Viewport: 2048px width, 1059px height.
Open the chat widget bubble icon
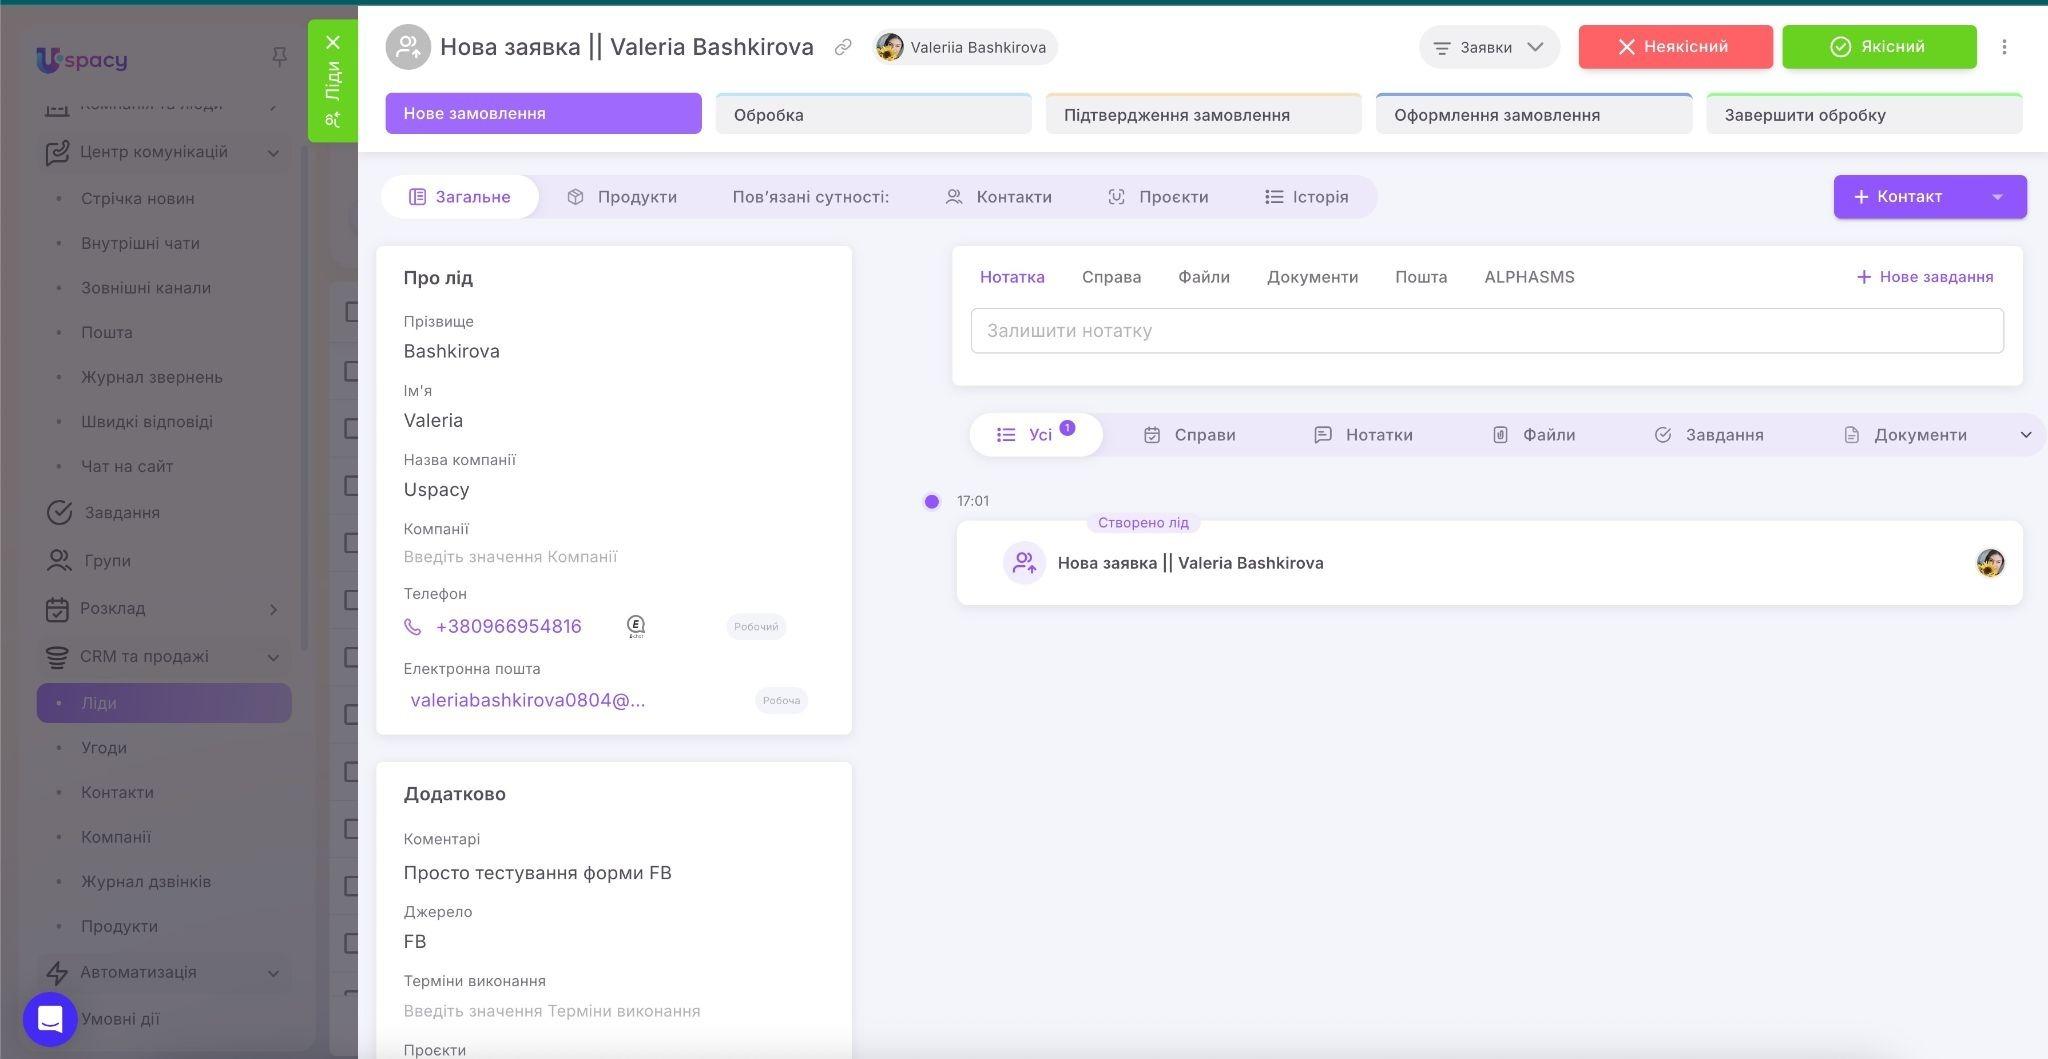(50, 1019)
